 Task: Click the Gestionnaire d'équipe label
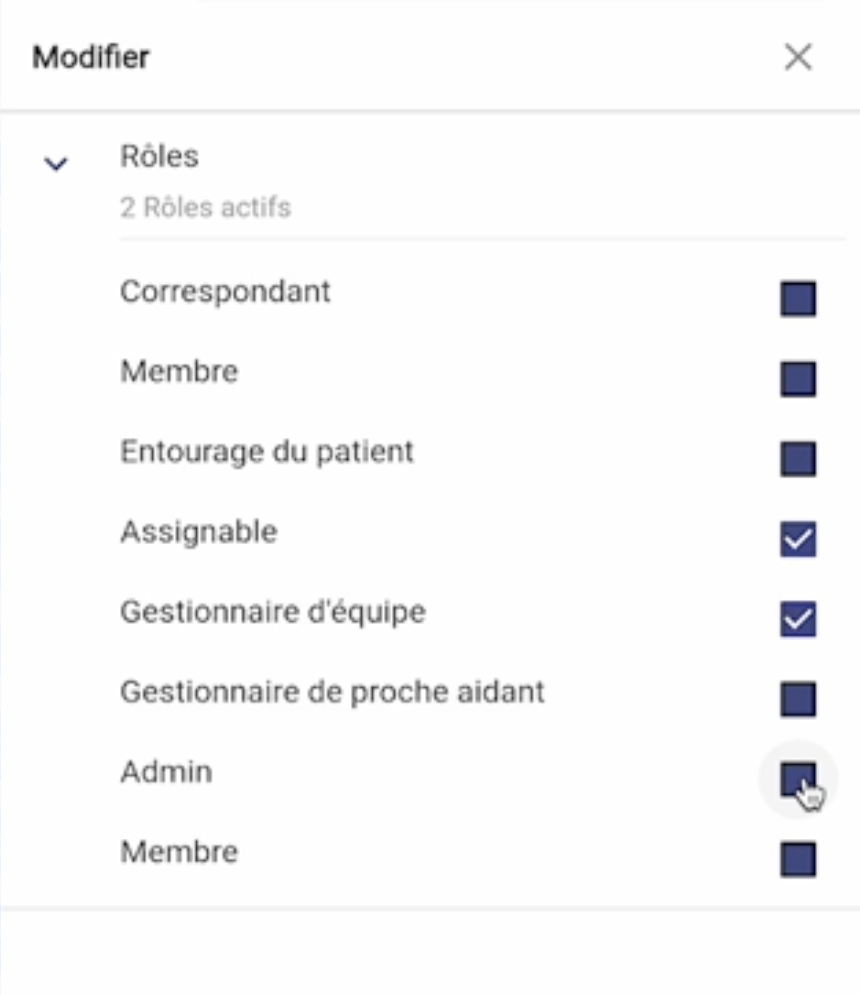273,612
